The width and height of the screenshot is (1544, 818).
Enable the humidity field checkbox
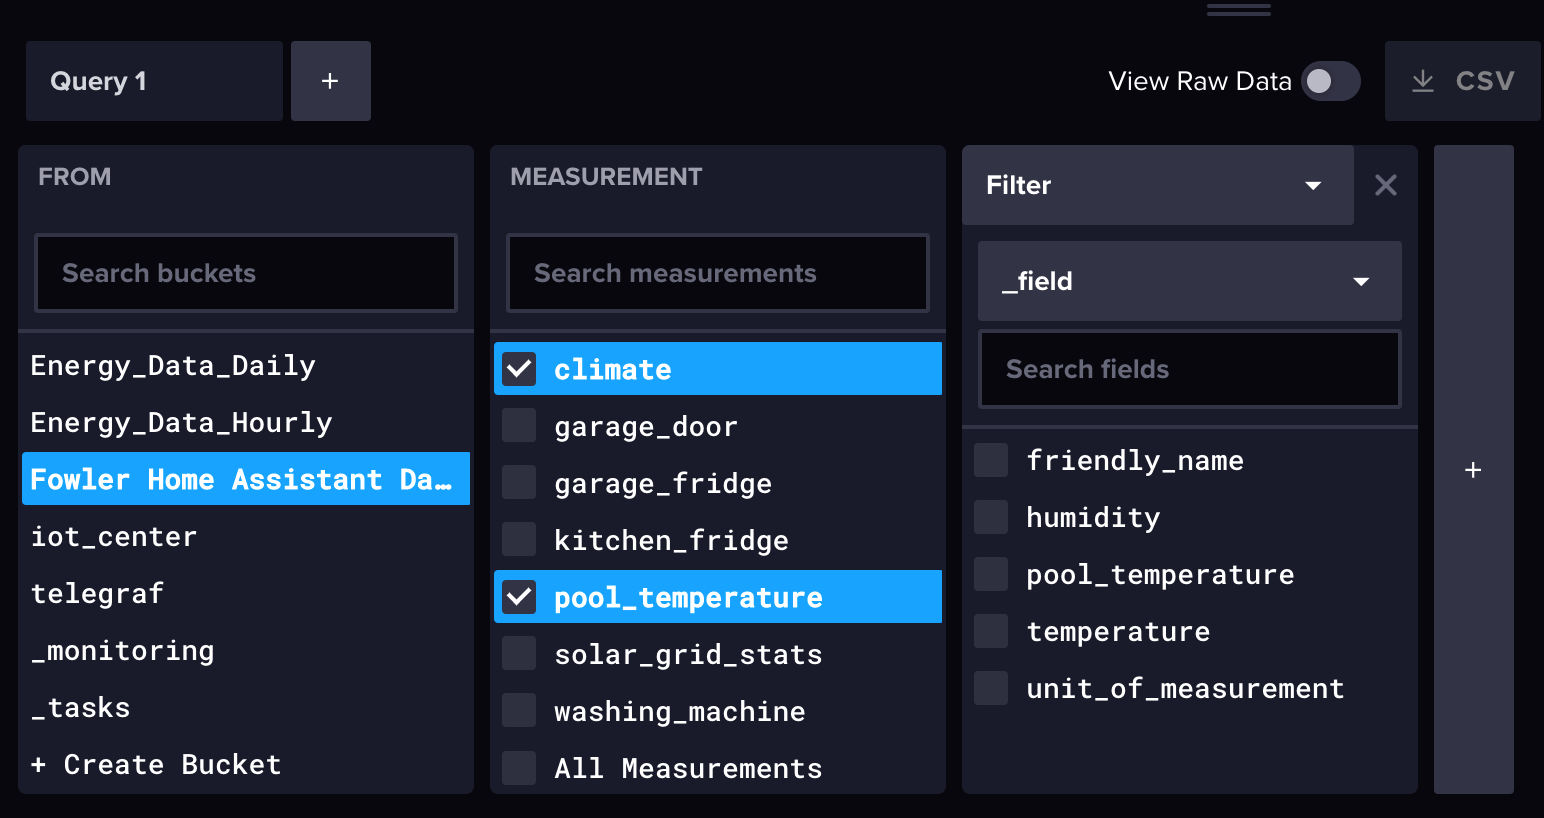pyautogui.click(x=992, y=517)
